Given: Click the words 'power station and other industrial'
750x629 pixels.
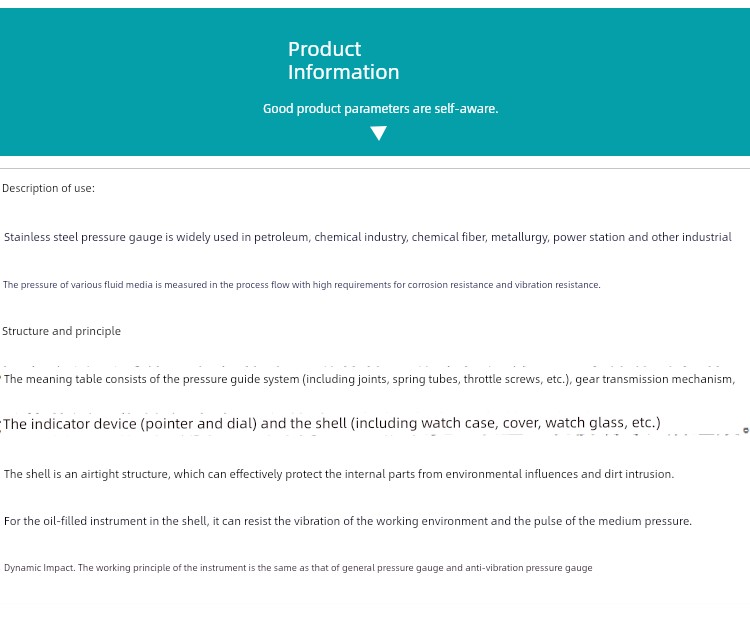Looking at the screenshot, I should [642, 237].
